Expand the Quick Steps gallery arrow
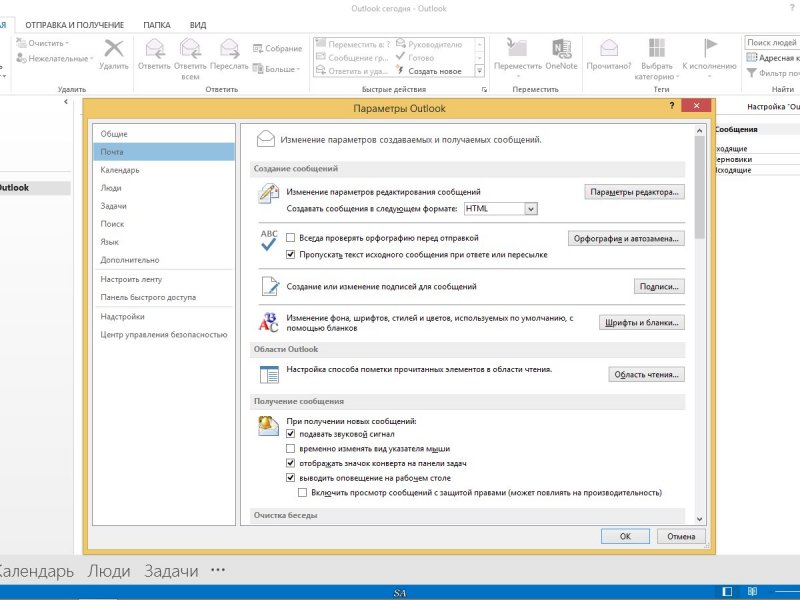 click(479, 71)
